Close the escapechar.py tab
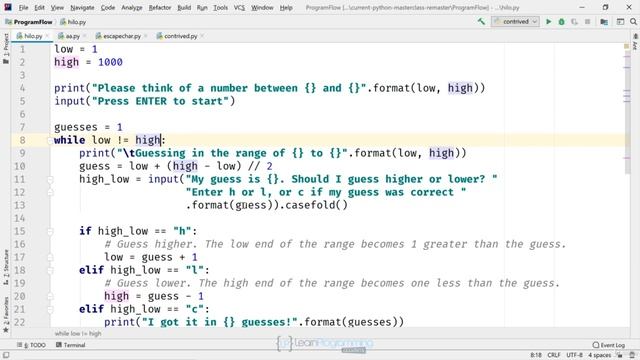This screenshot has width=640, height=360. click(146, 36)
